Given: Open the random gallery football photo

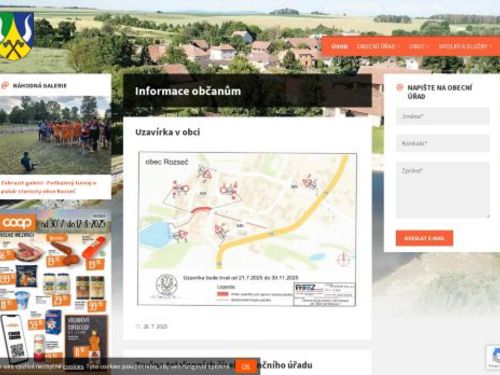Looking at the screenshot, I should coord(55,135).
